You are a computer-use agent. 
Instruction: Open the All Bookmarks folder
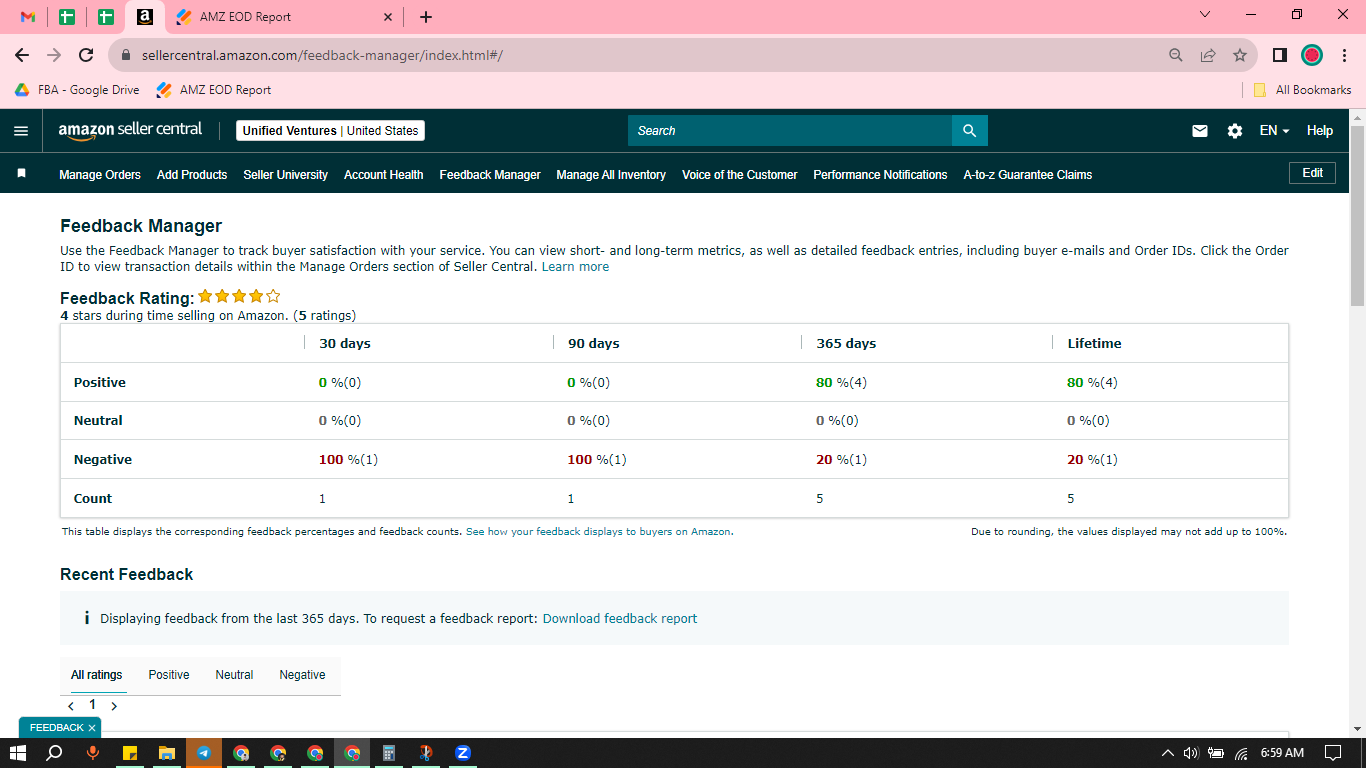pos(1303,90)
